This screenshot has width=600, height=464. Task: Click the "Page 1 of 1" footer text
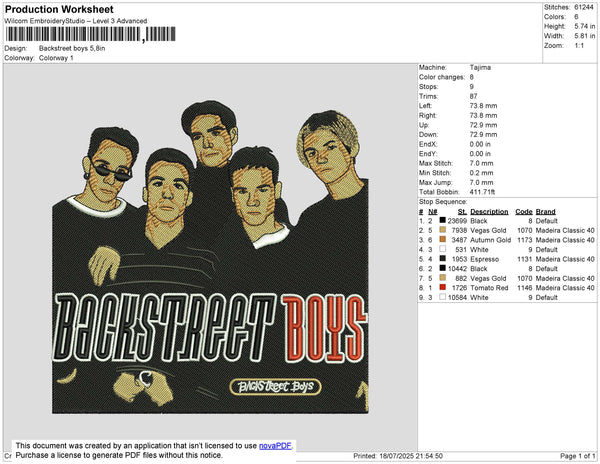tap(577, 456)
